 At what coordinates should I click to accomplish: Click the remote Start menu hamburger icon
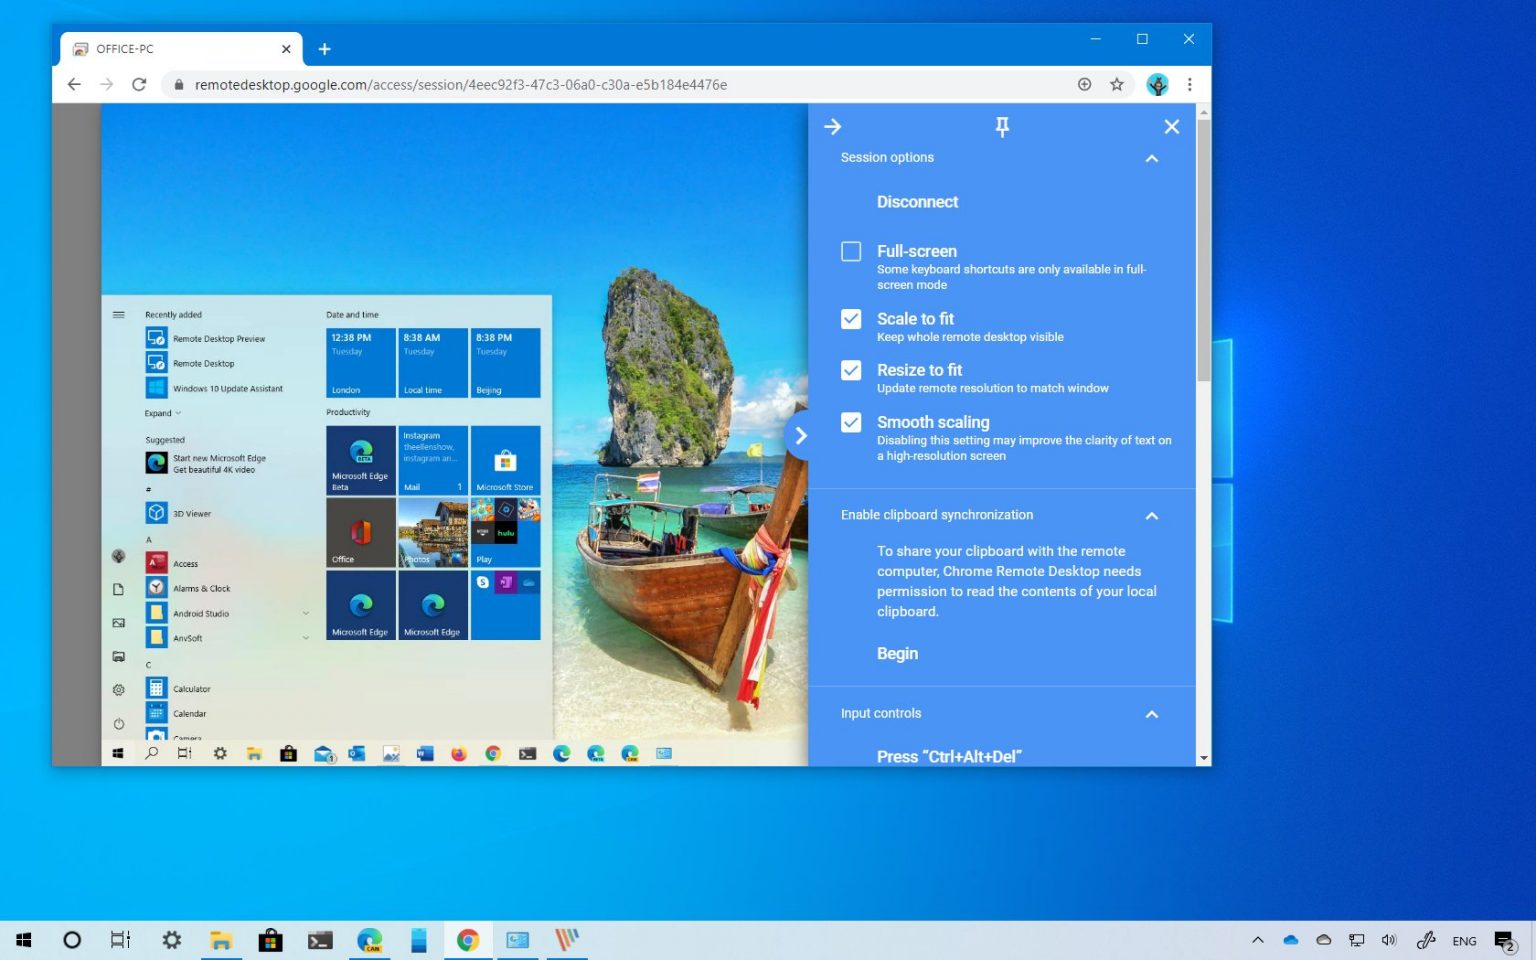click(x=118, y=315)
